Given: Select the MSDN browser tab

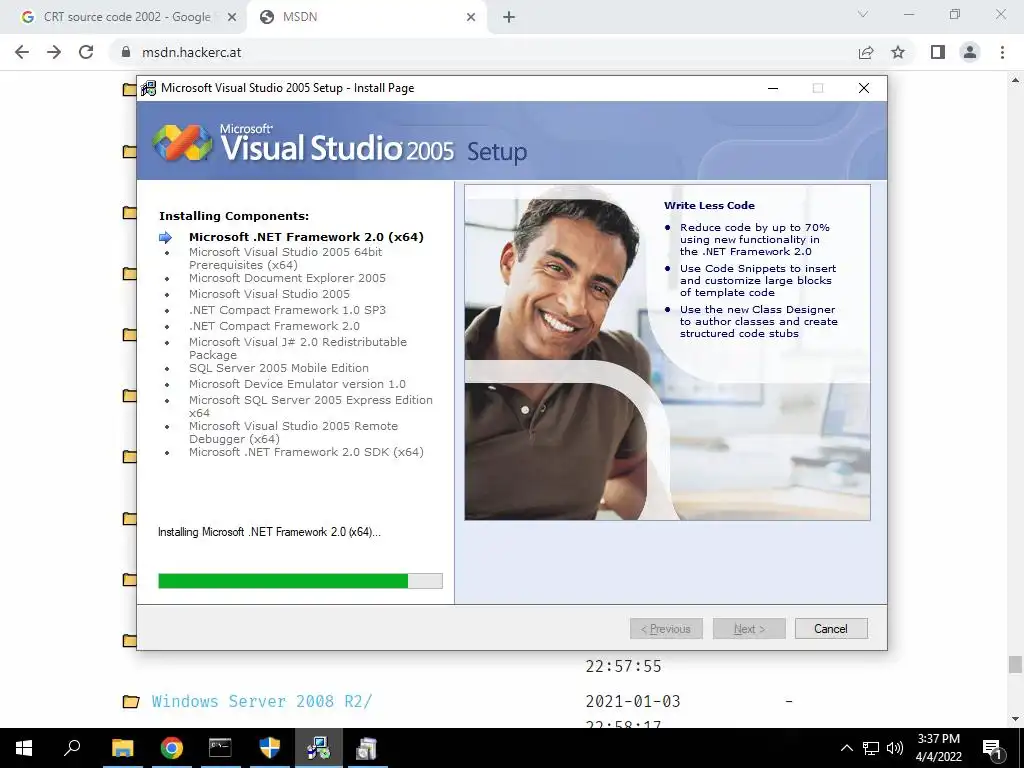Looking at the screenshot, I should [x=366, y=17].
